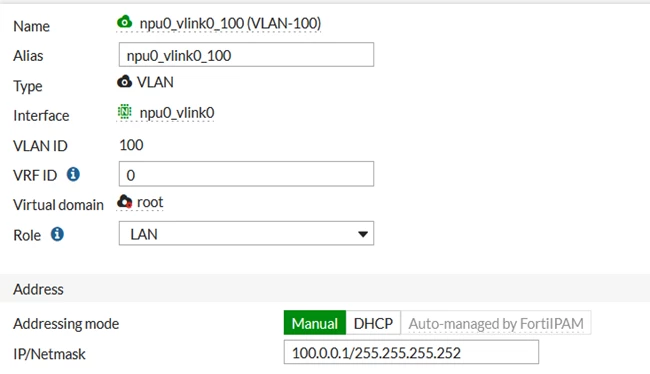650x374 pixels.
Task: Click the black VLAN type icon
Action: pyautogui.click(x=124, y=81)
